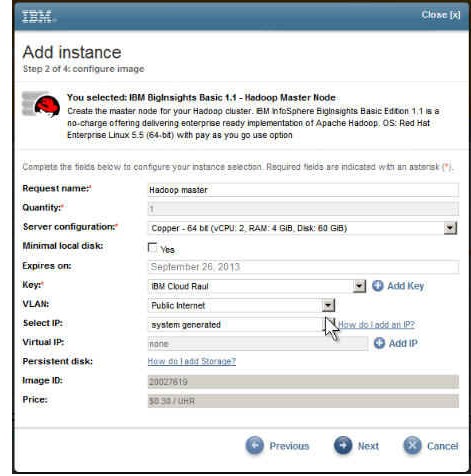Tick the Minimal local disk Yes checkbox

(x=152, y=247)
